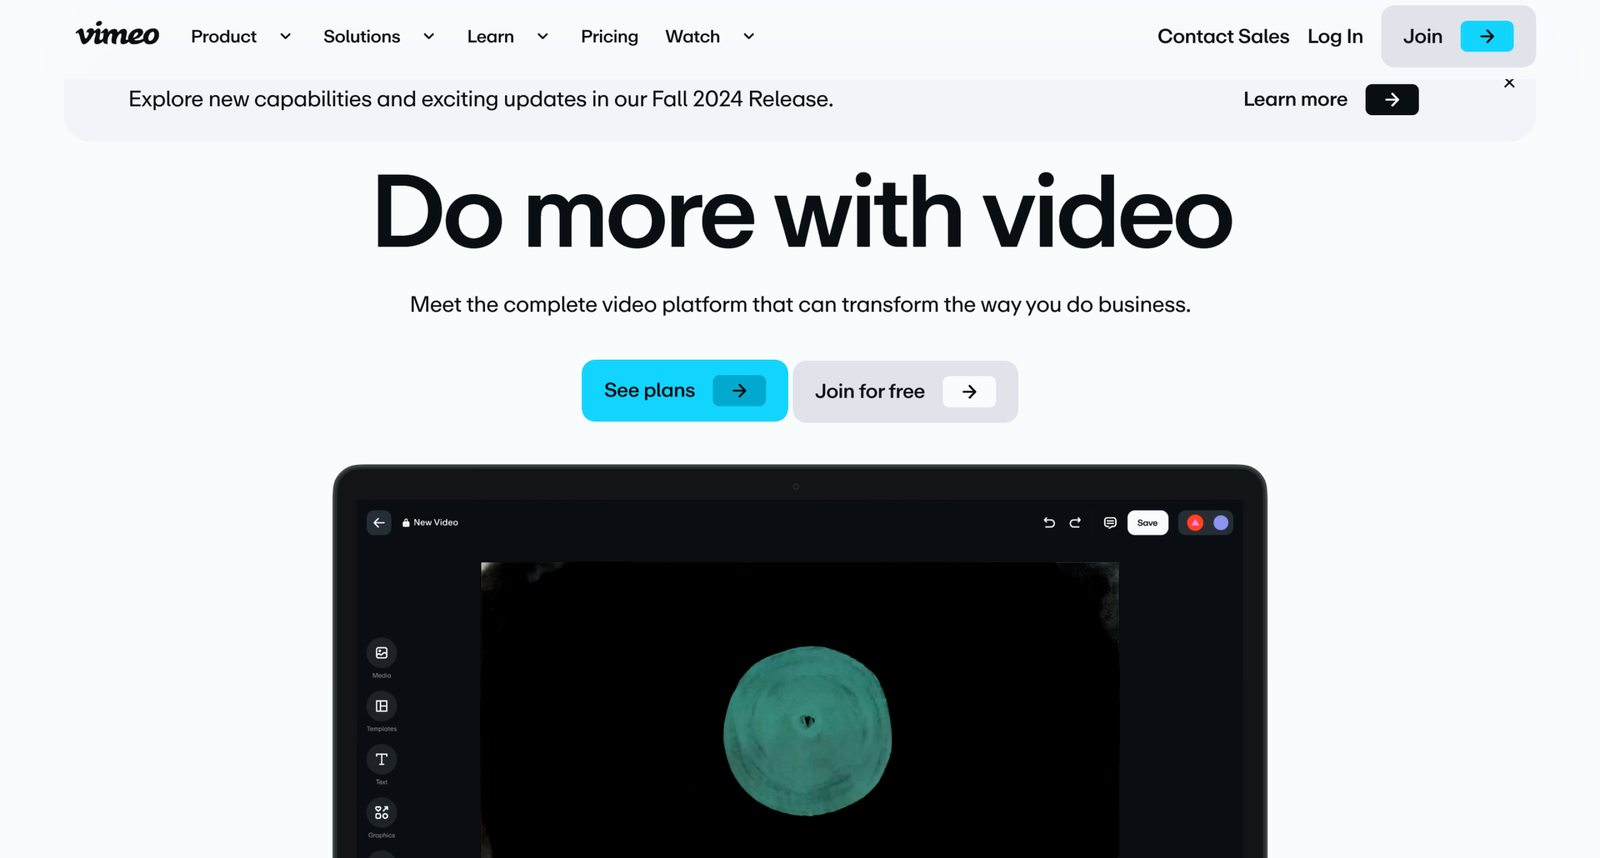Click the Log In link
Screen dimensions: 1600x858
click(1335, 37)
